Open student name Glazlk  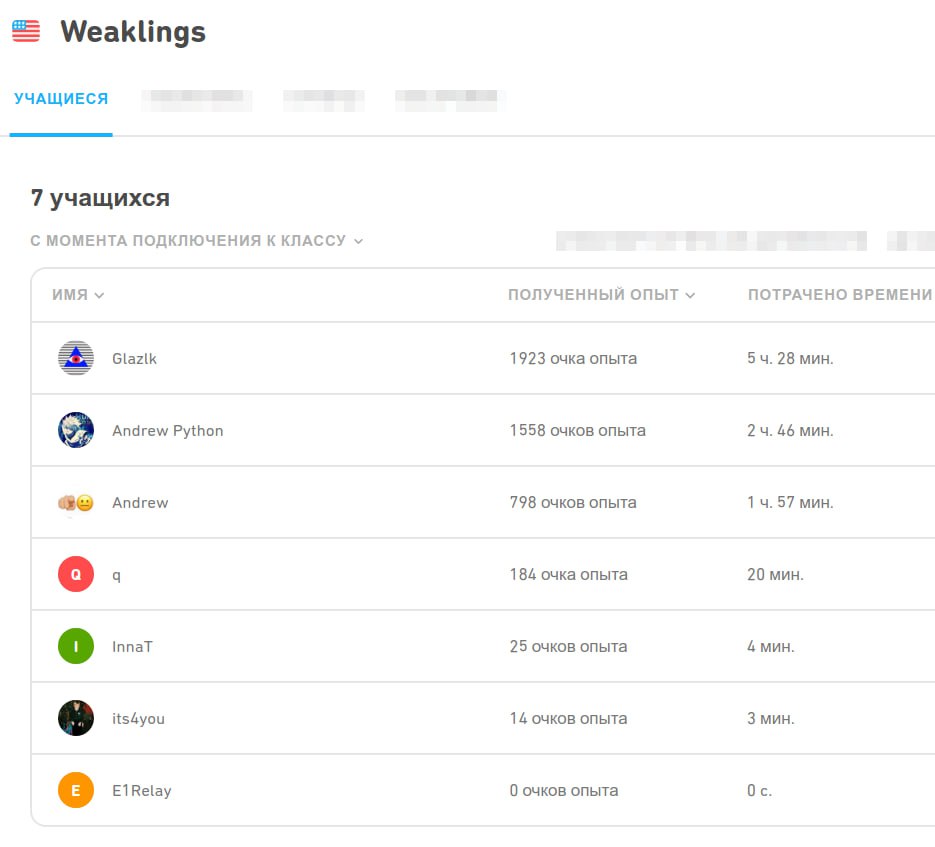tap(134, 358)
